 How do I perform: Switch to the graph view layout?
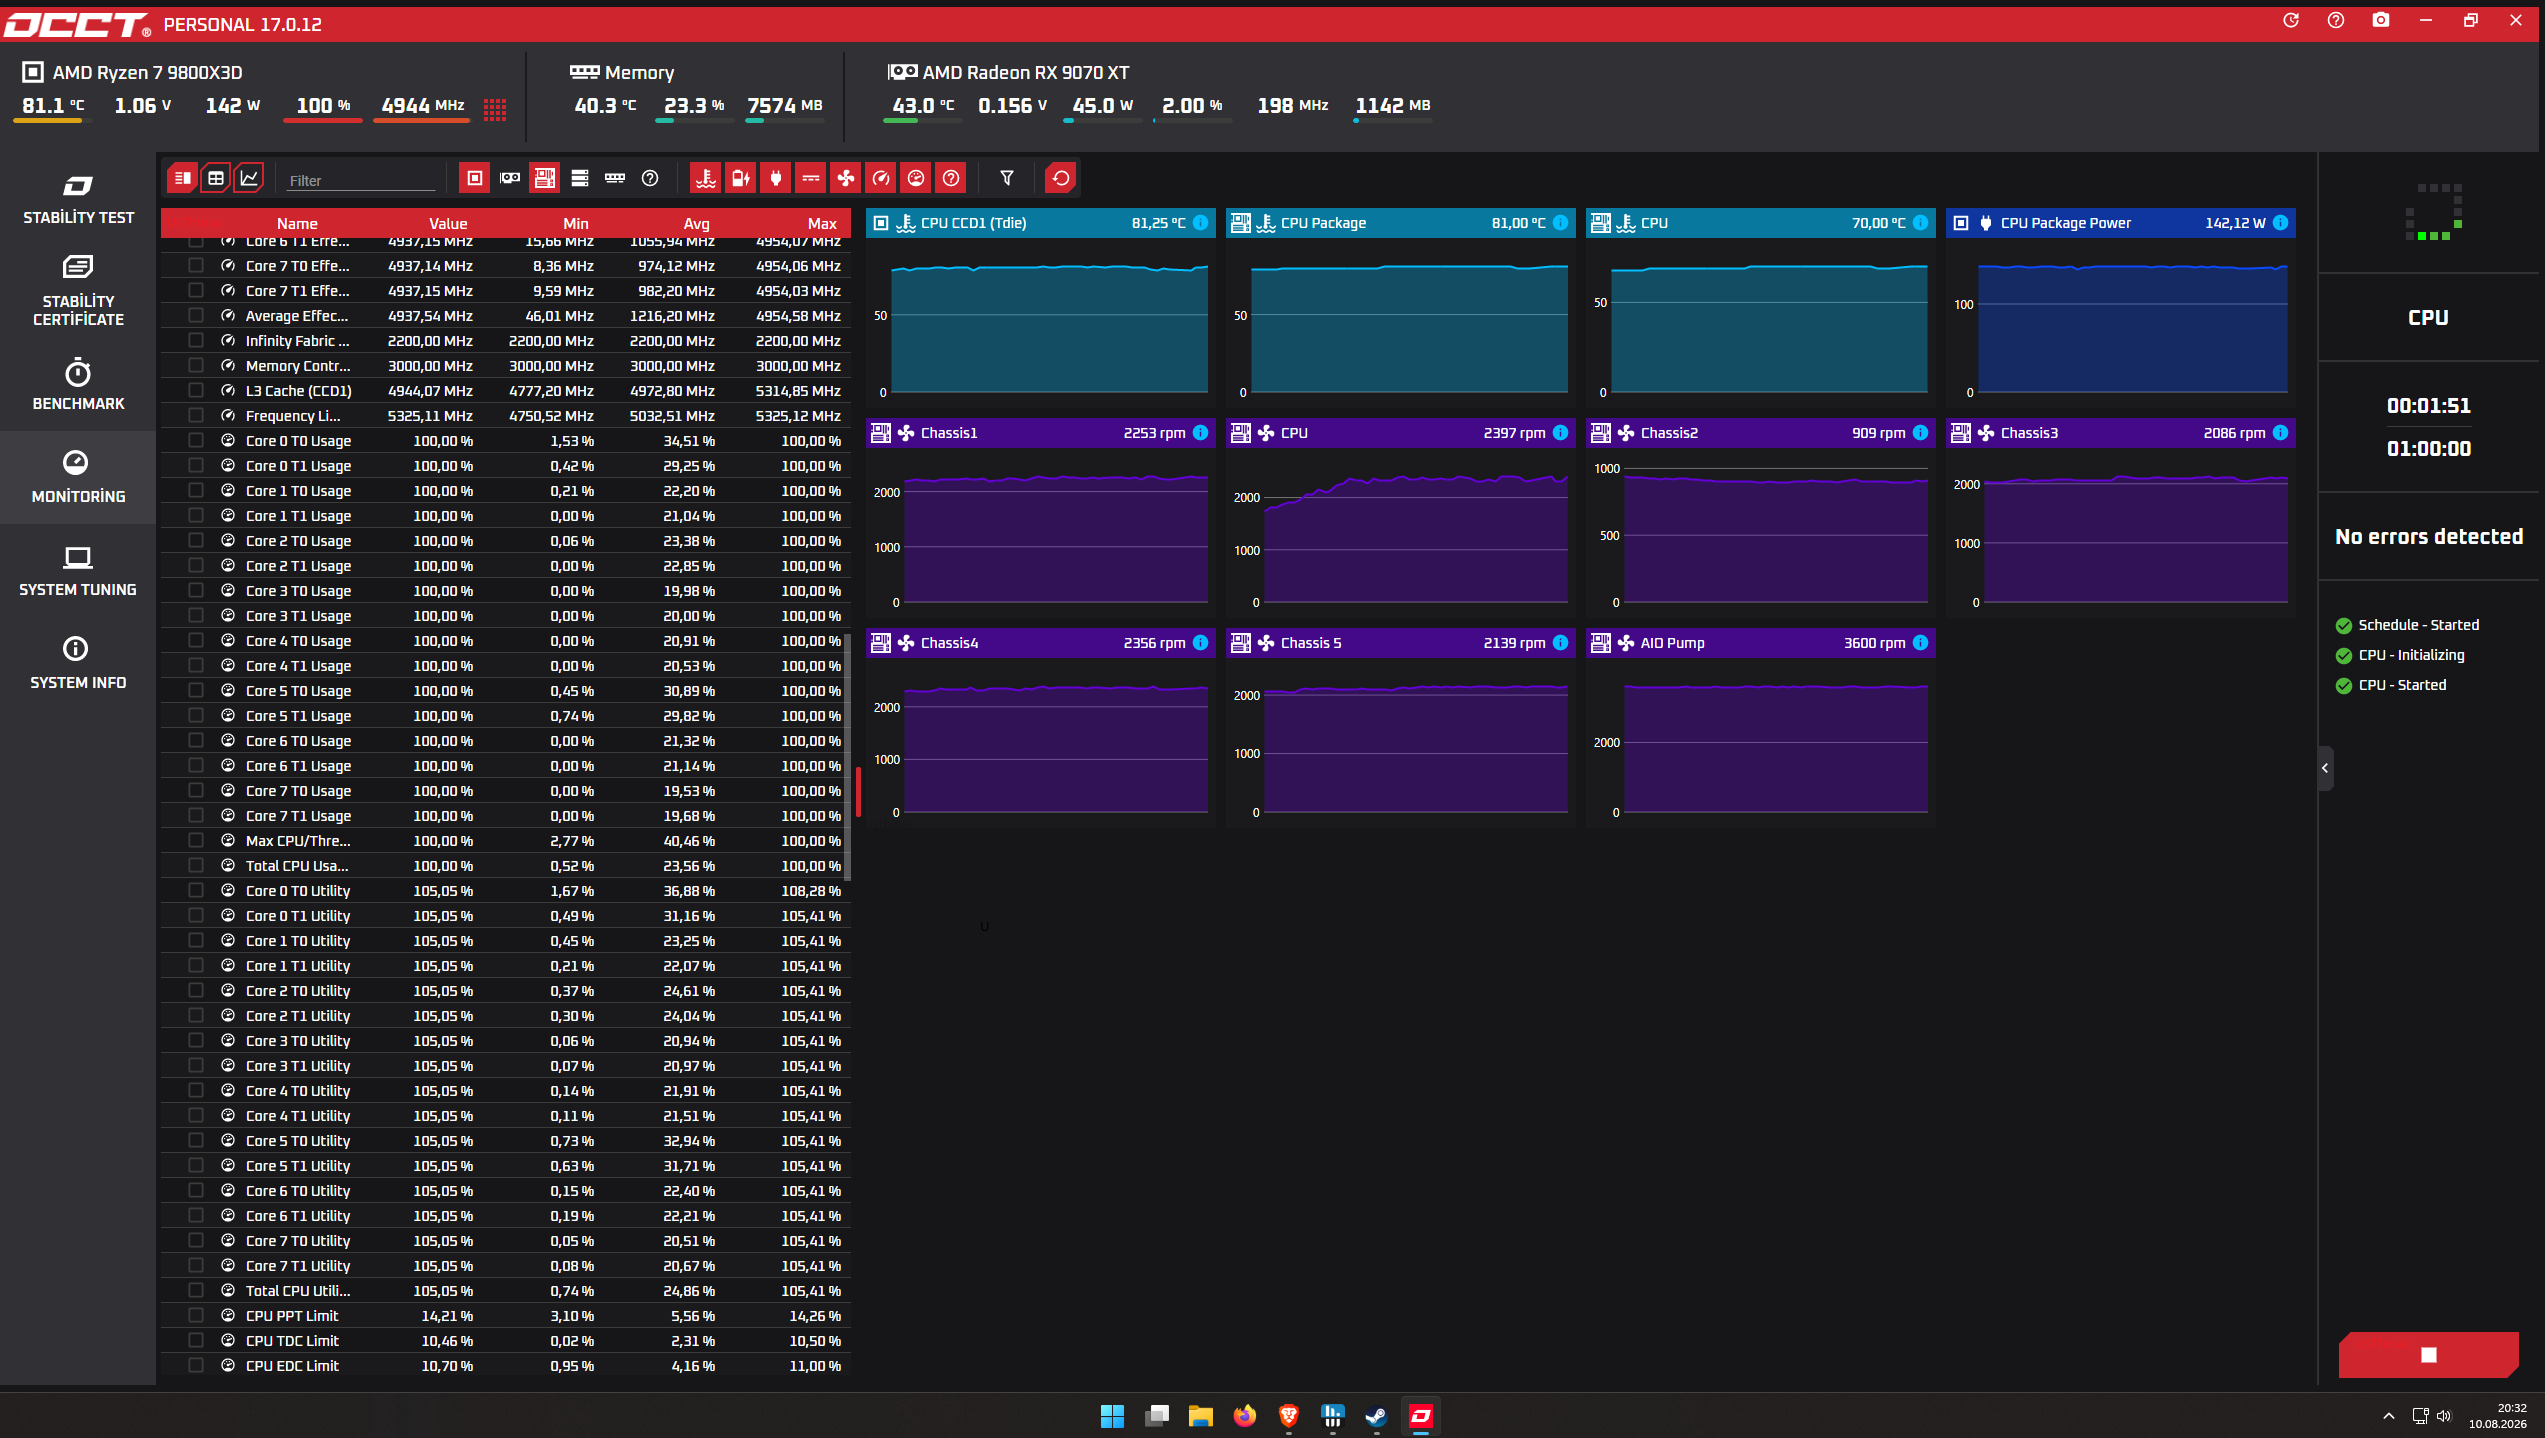click(x=249, y=179)
